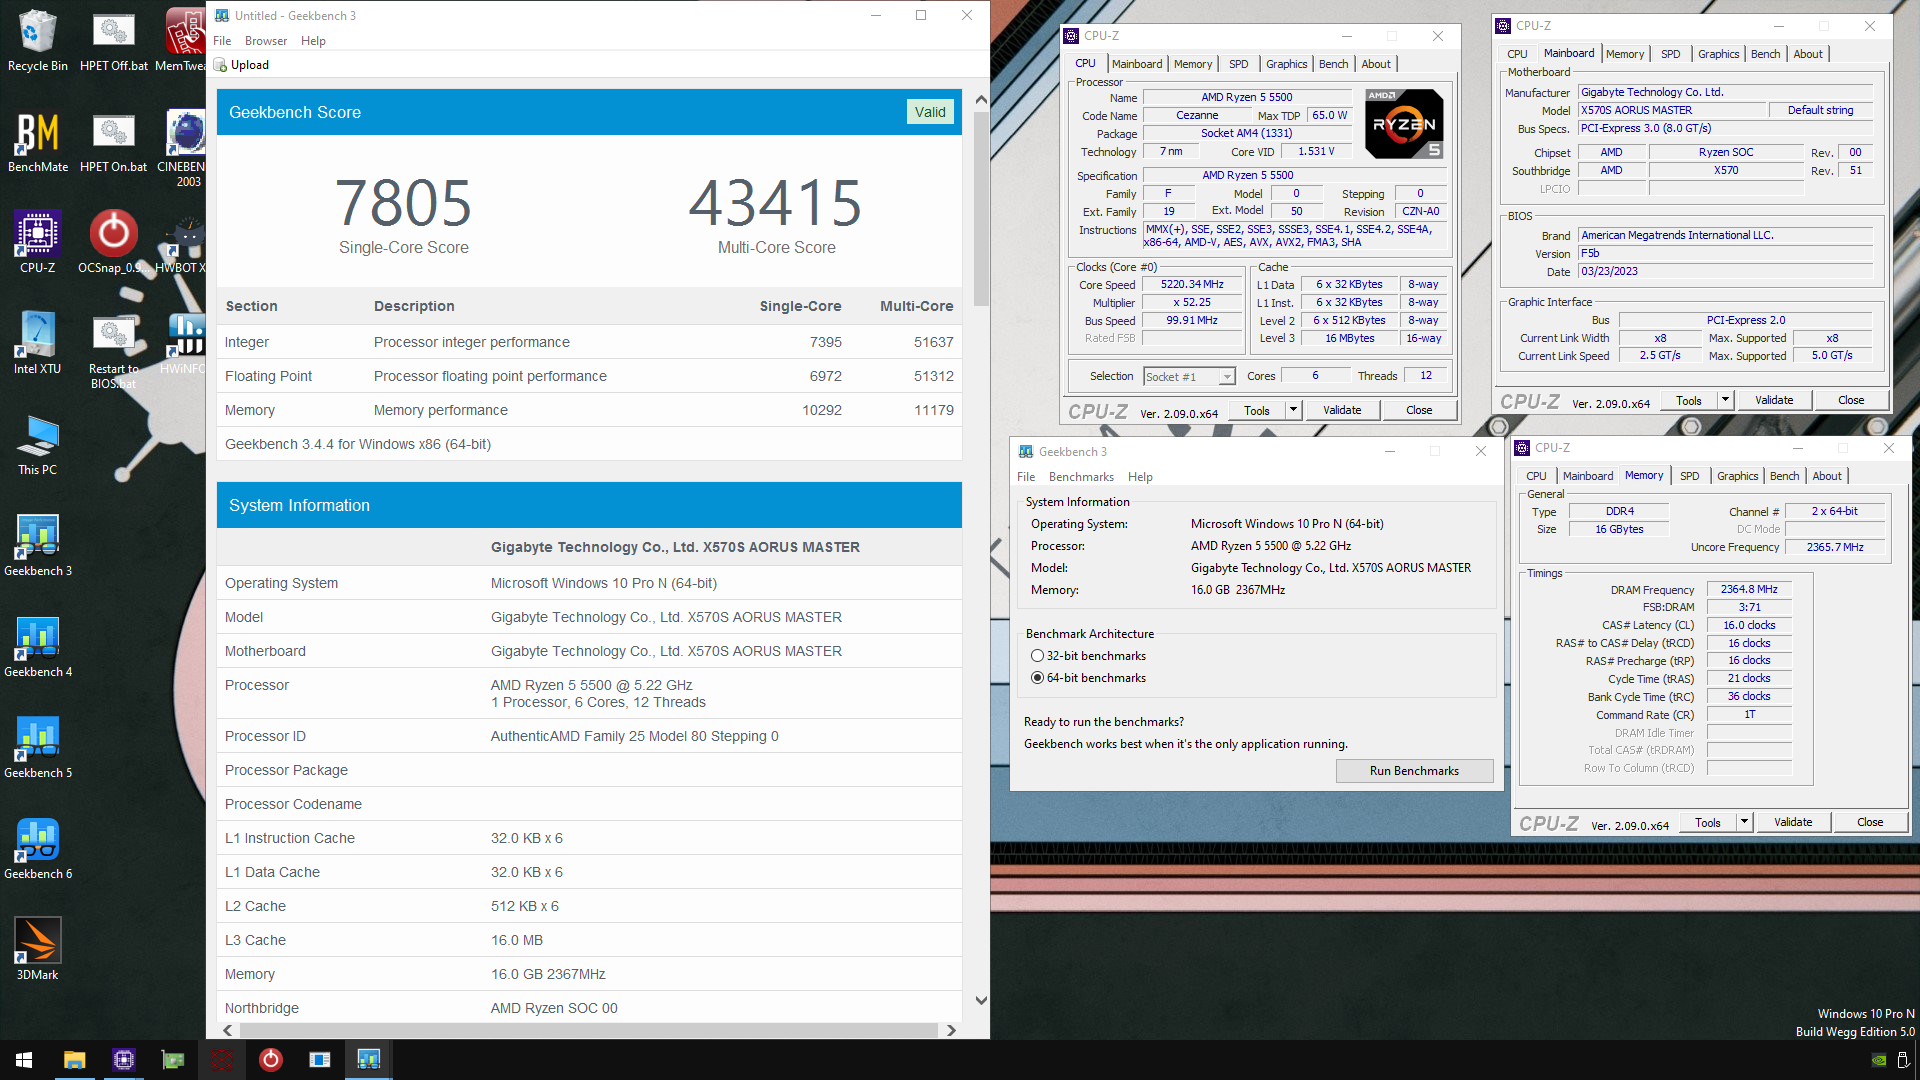Viewport: 1920px width, 1080px height.
Task: Open File menu in Untitled Geekbench window
Action: coord(222,41)
